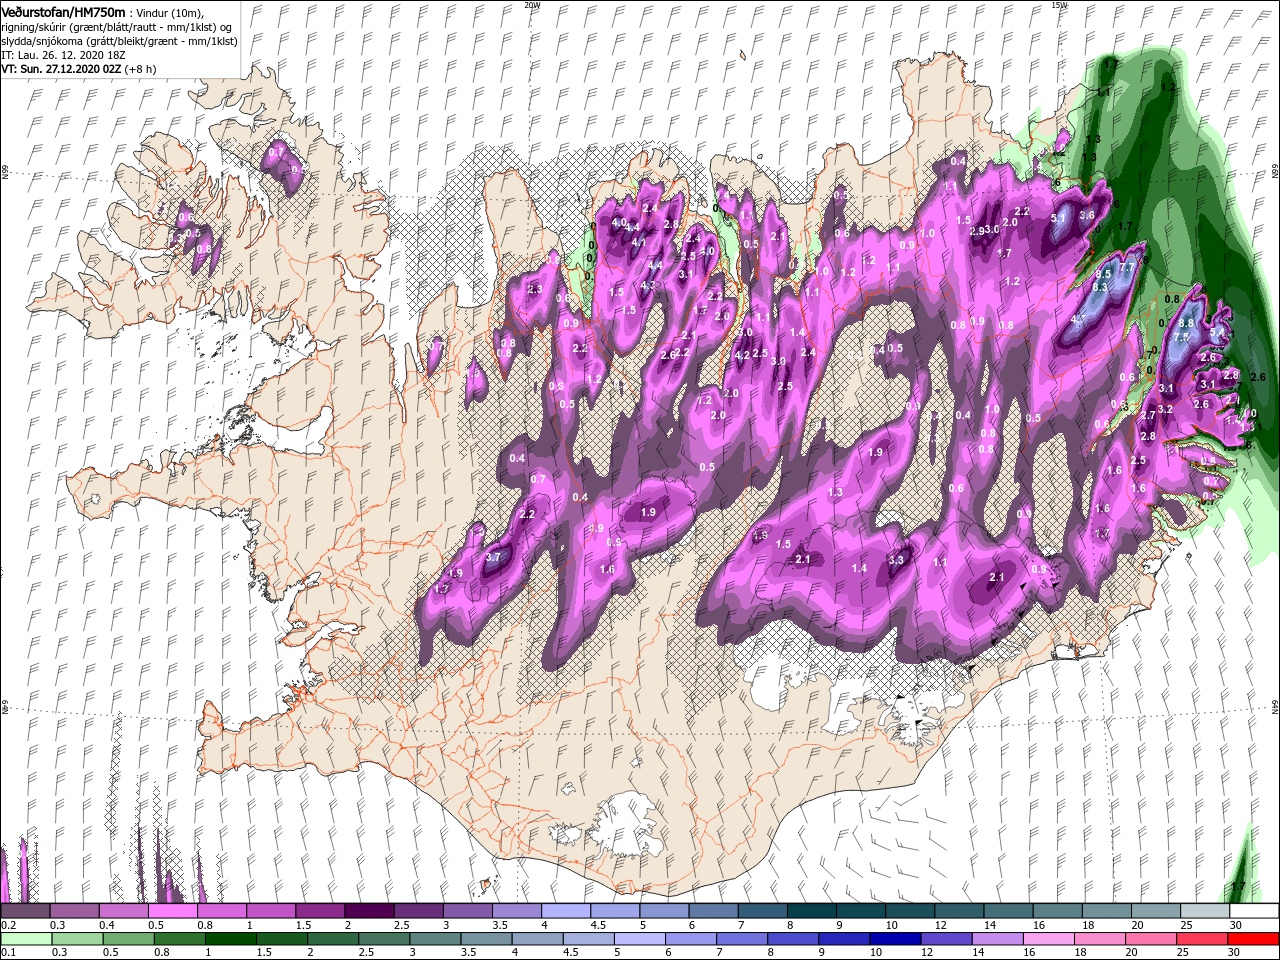1280x960 pixels.
Task: Click the 8.8 snowfall value on the map
Action: [1187, 323]
